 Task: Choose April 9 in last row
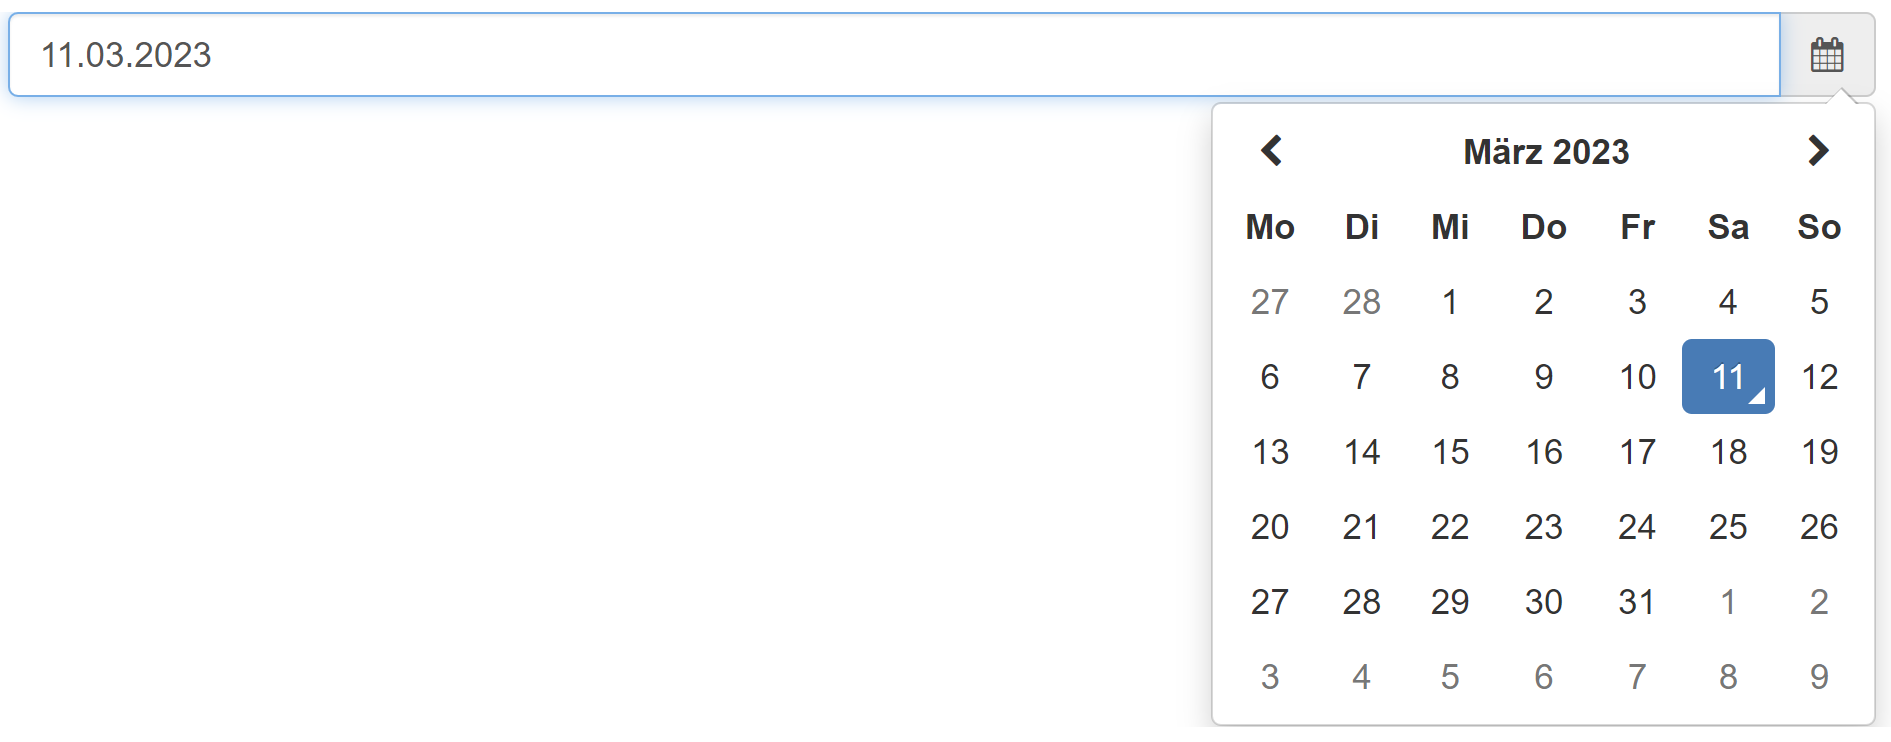[1819, 677]
